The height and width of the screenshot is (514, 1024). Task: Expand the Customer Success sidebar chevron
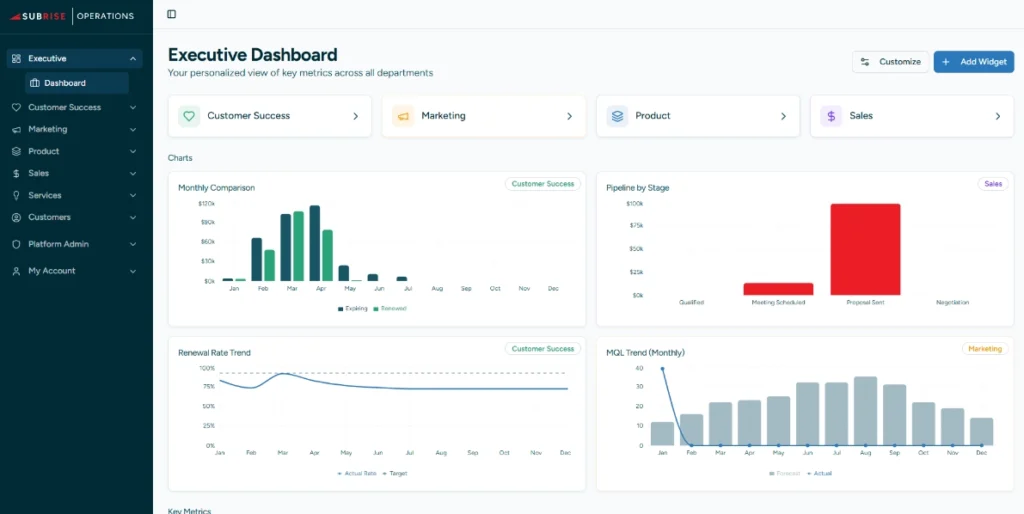click(x=133, y=107)
